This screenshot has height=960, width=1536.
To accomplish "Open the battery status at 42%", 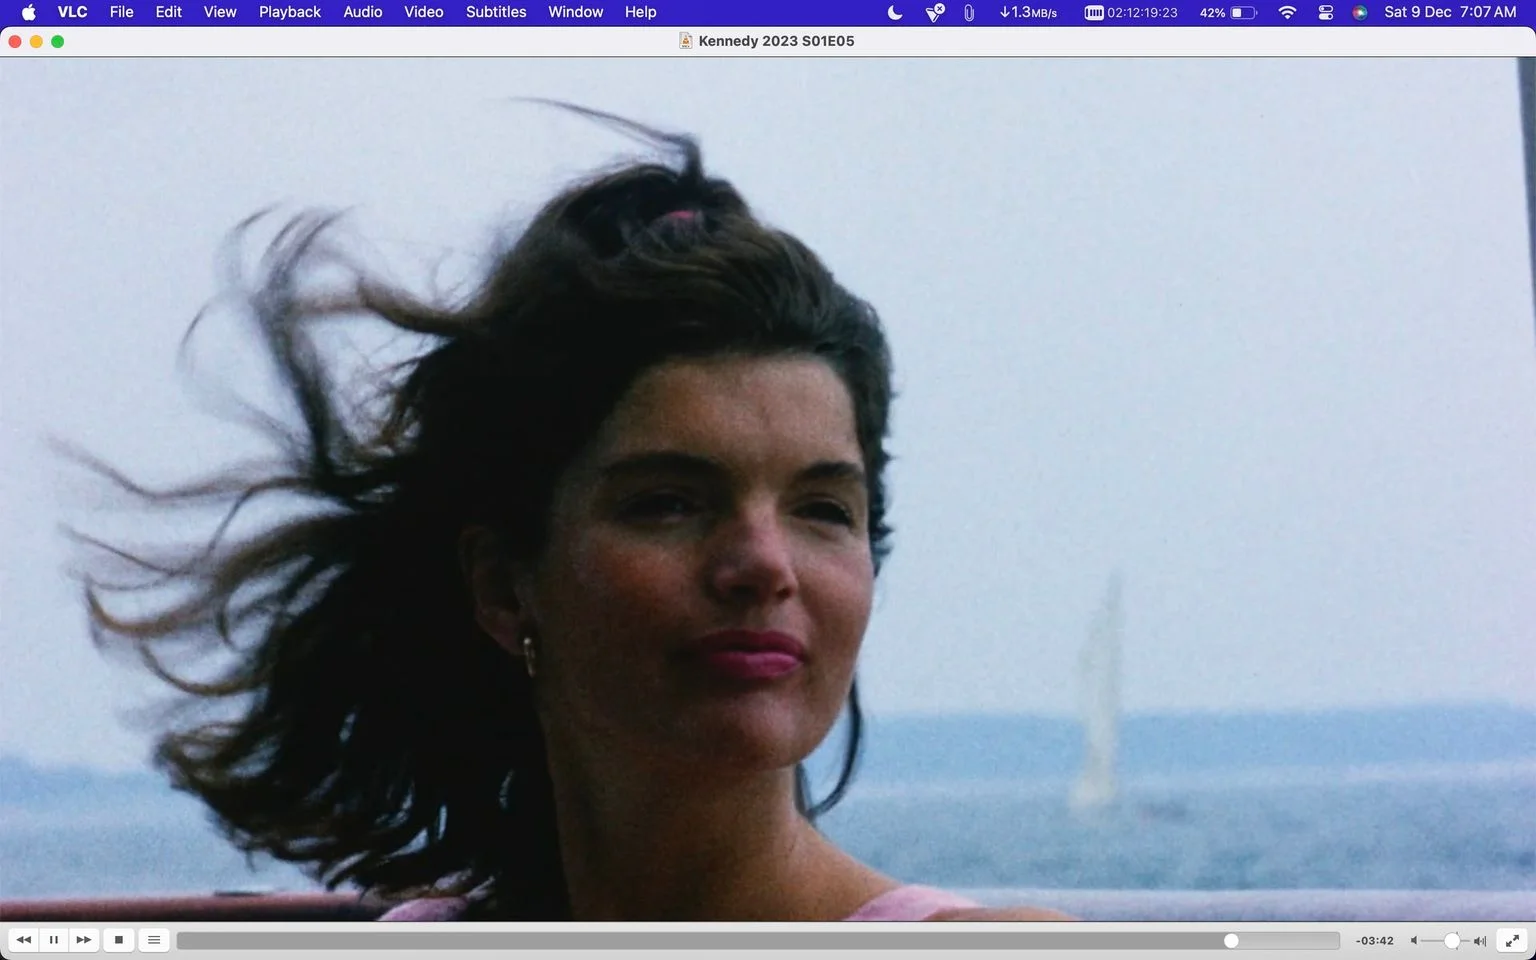I will pos(1228,12).
